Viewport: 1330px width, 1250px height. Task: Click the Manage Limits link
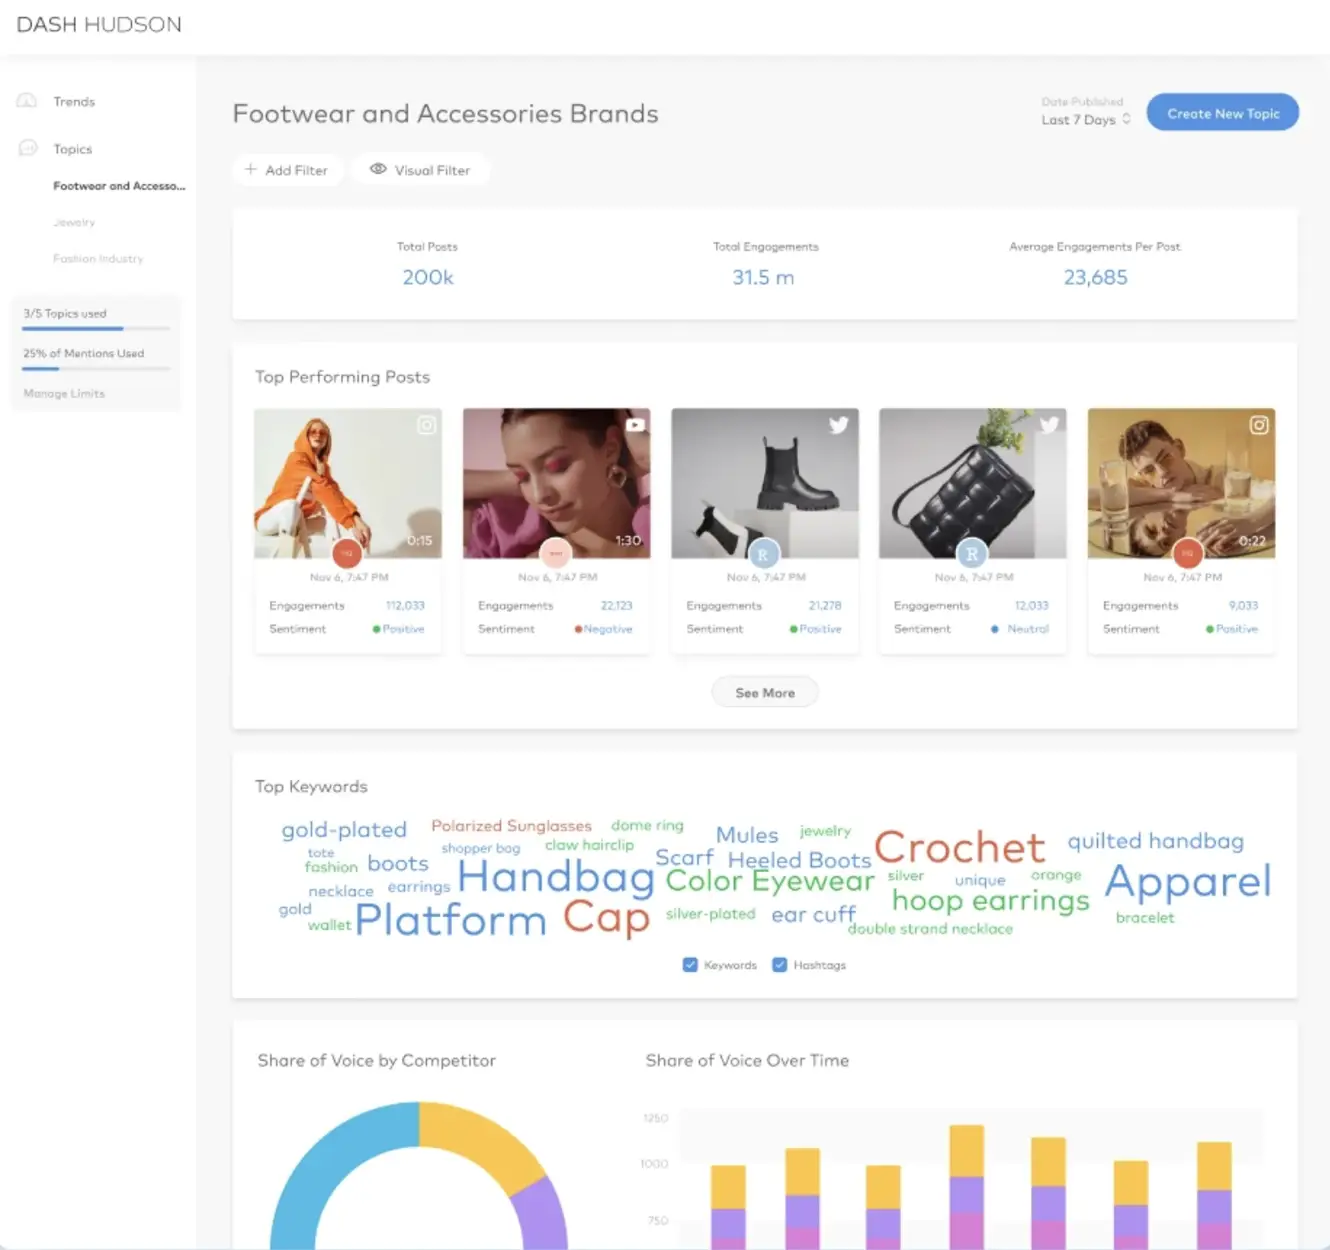(x=64, y=393)
